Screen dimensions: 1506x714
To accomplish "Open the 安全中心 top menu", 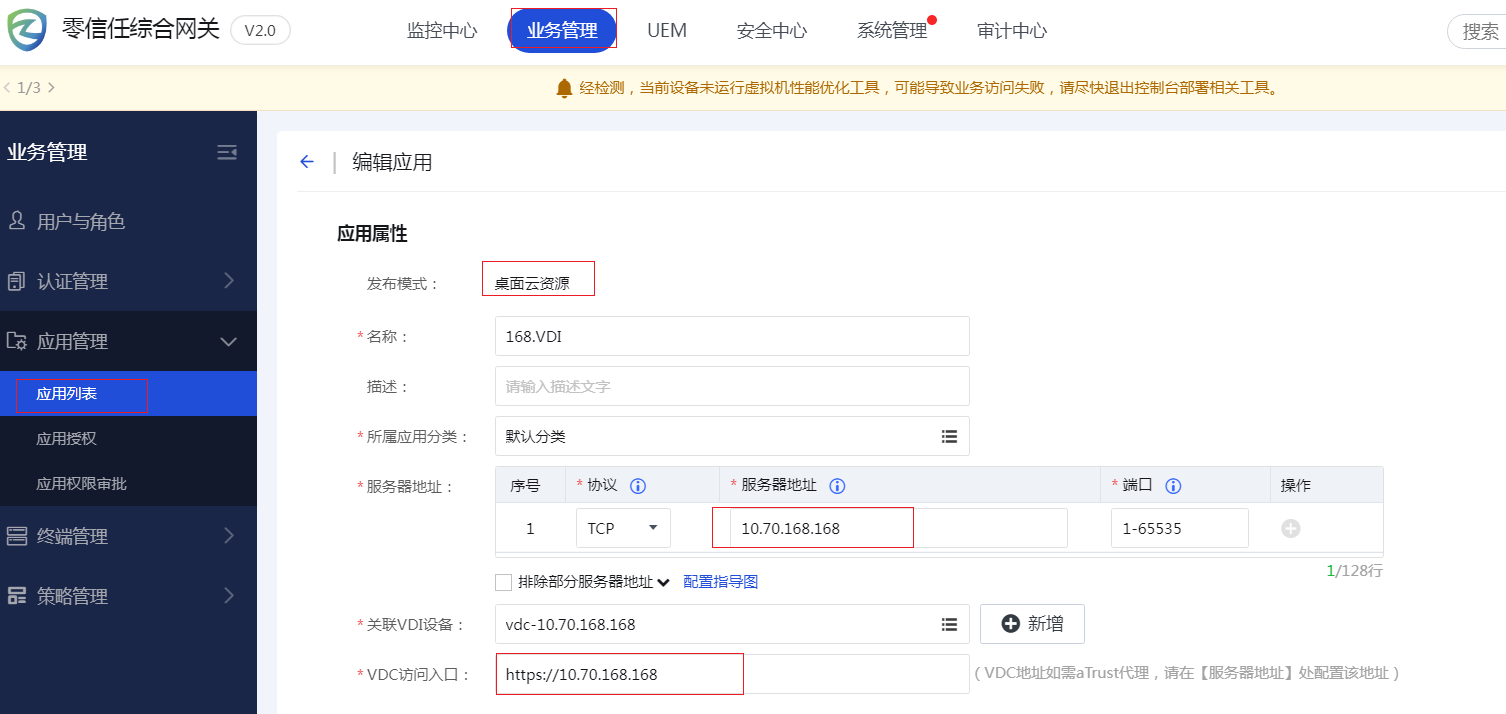I will click(x=771, y=31).
